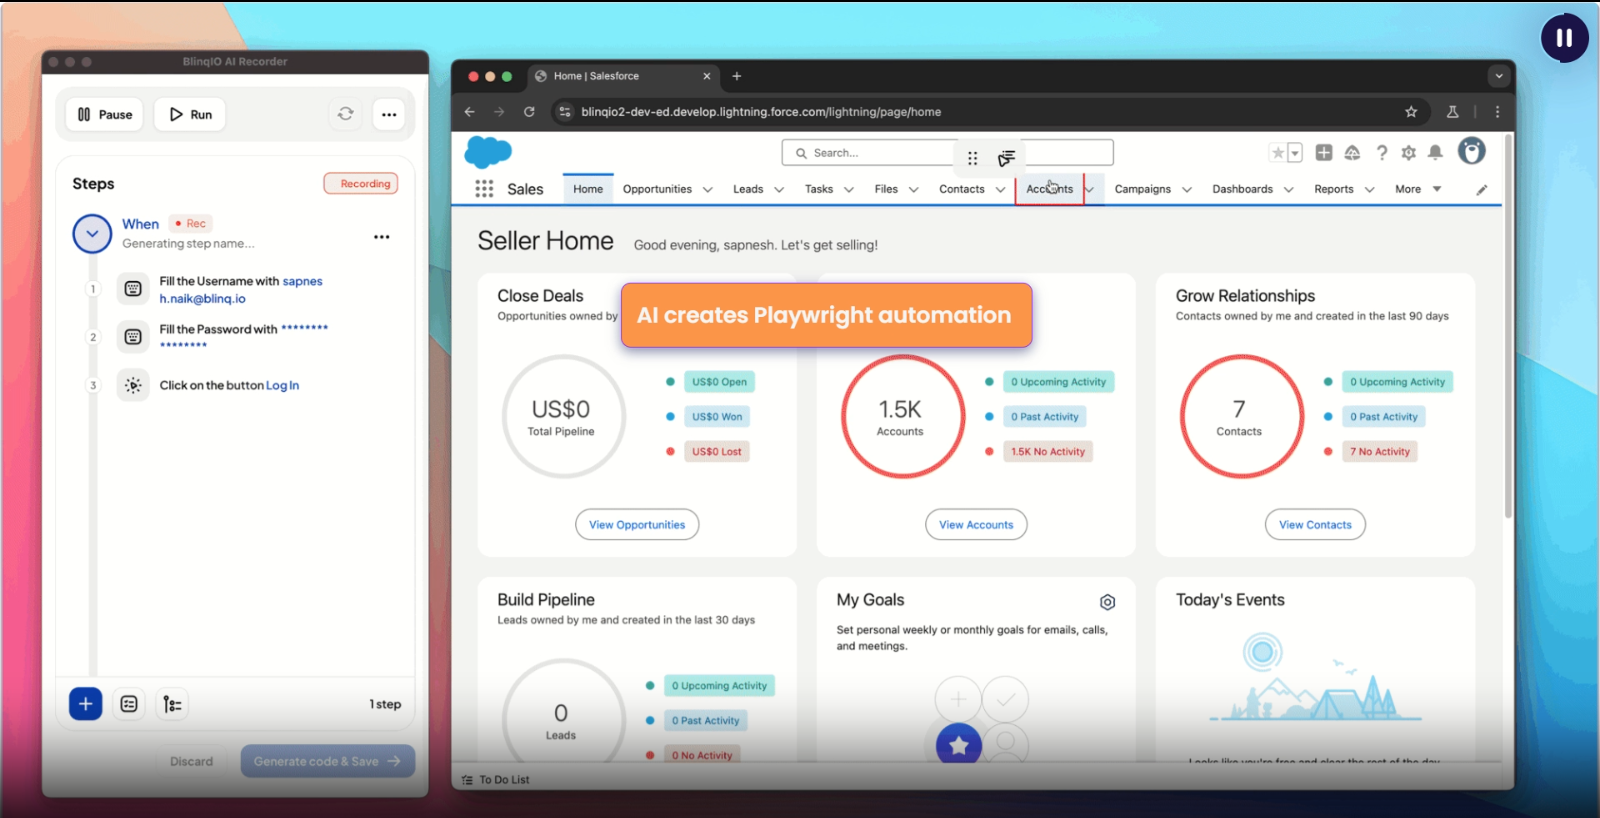
Task: Open the user profile avatar
Action: [1471, 151]
